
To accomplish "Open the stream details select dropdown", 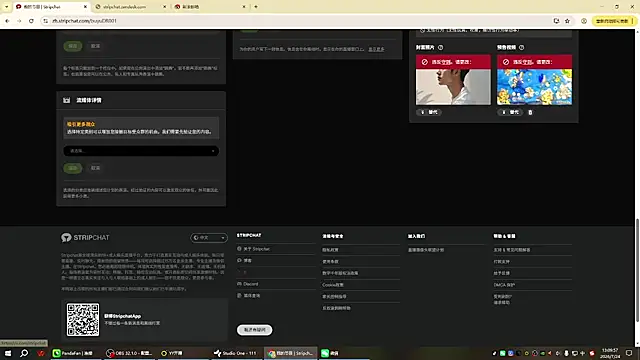I will 141,151.
